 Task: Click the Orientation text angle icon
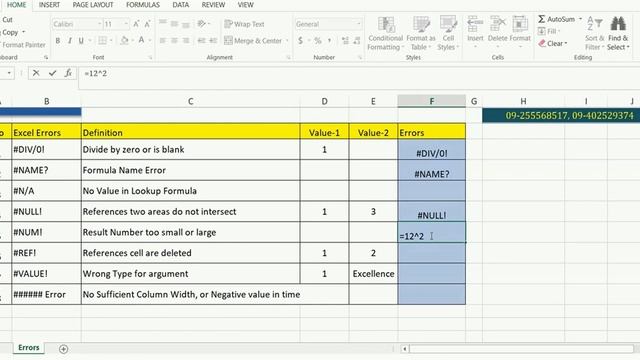[202, 24]
